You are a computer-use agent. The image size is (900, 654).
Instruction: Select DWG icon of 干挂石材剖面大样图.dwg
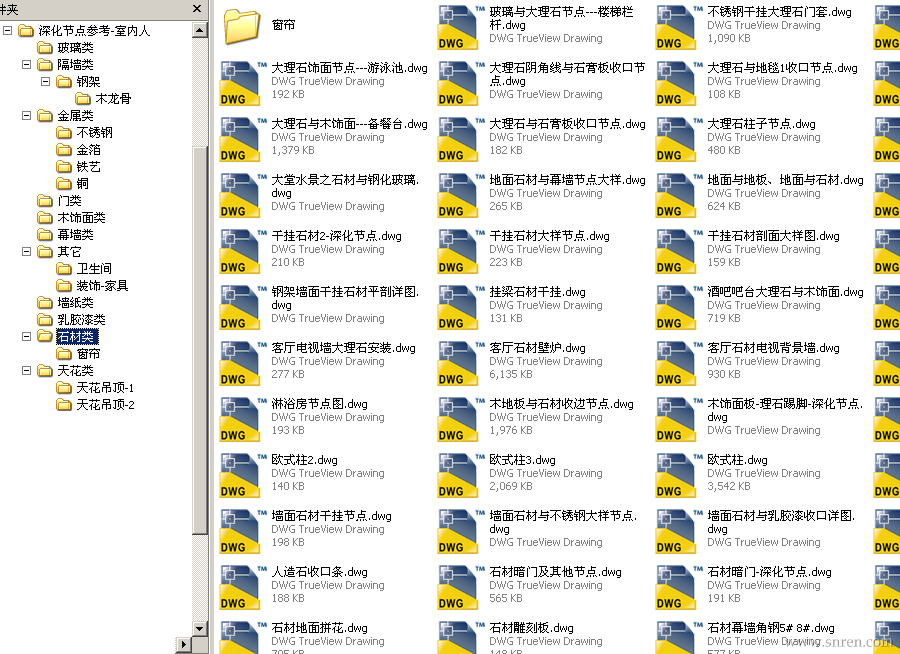click(x=674, y=251)
